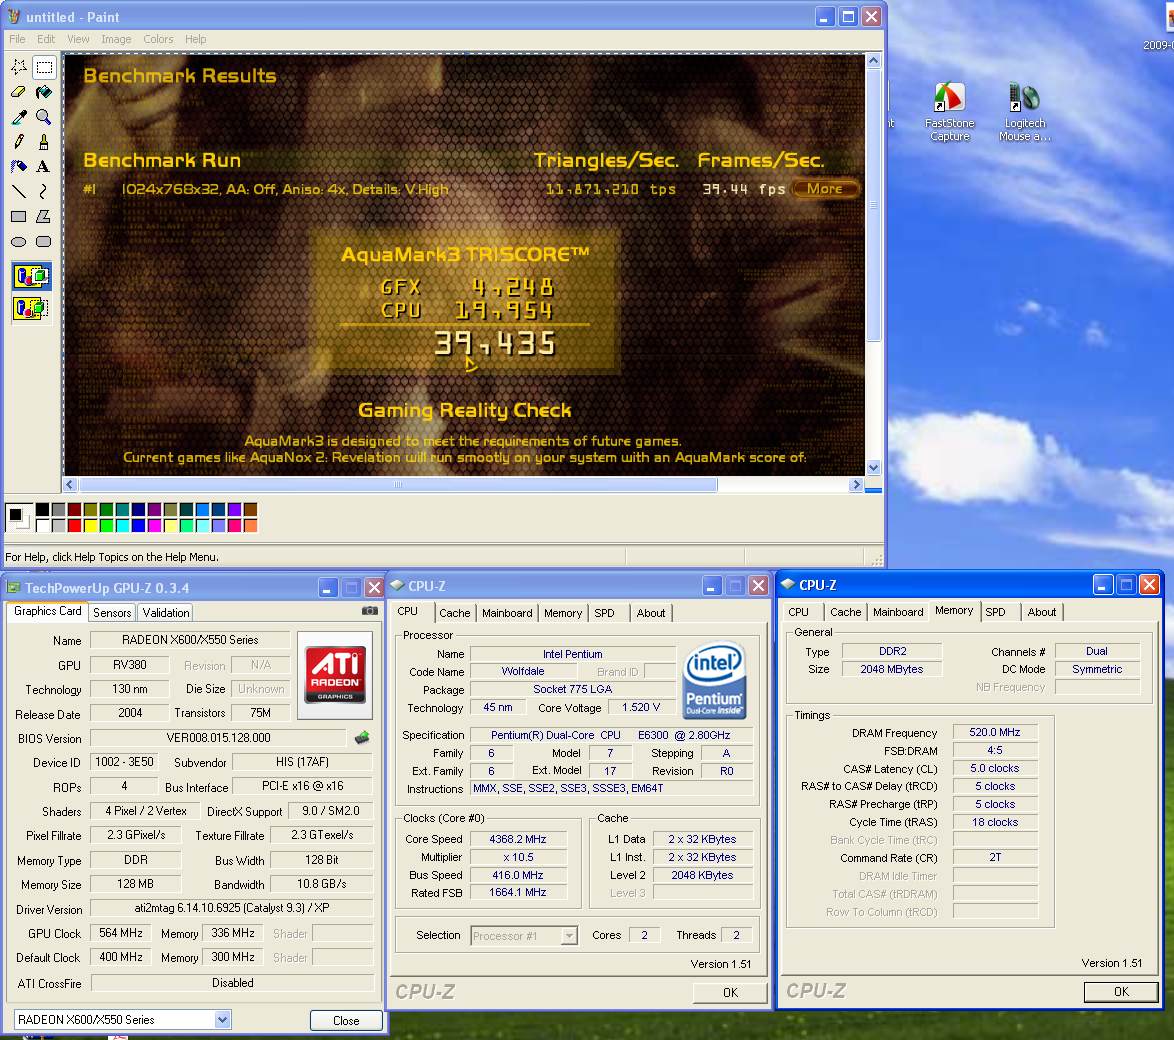Click the ATI Radeon logo in GPU-Z

335,675
